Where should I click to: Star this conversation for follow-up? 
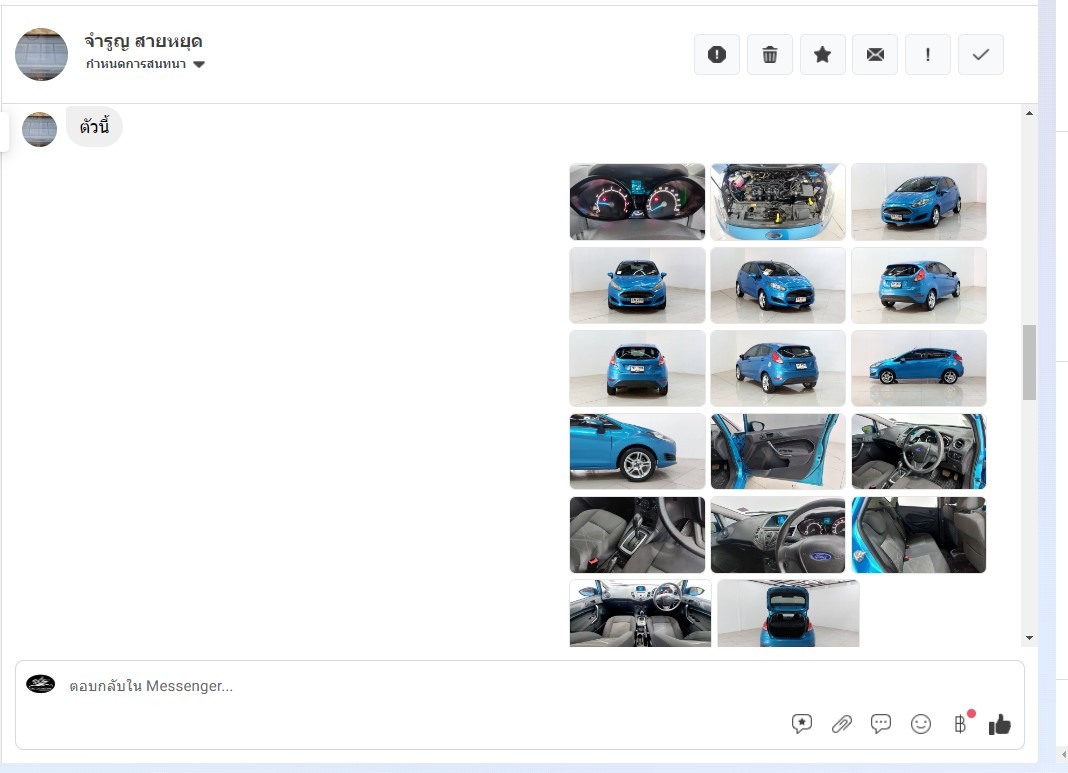pos(823,54)
